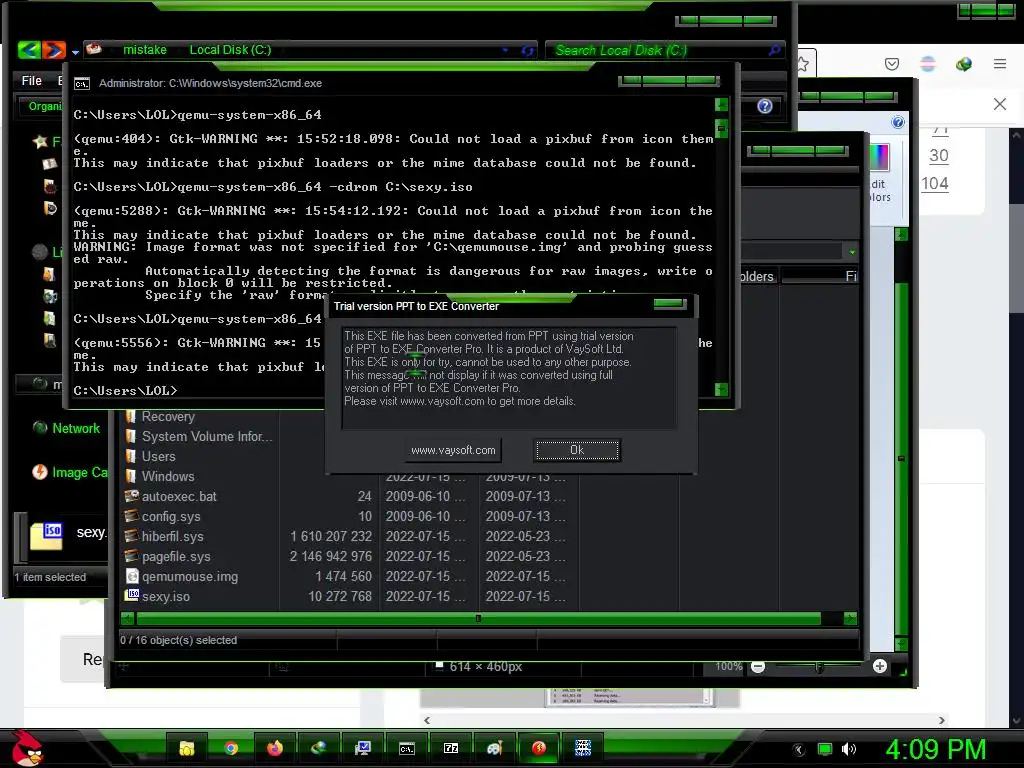Click zoom in plus button in Paint status bar
The width and height of the screenshot is (1024, 768).
coord(880,666)
